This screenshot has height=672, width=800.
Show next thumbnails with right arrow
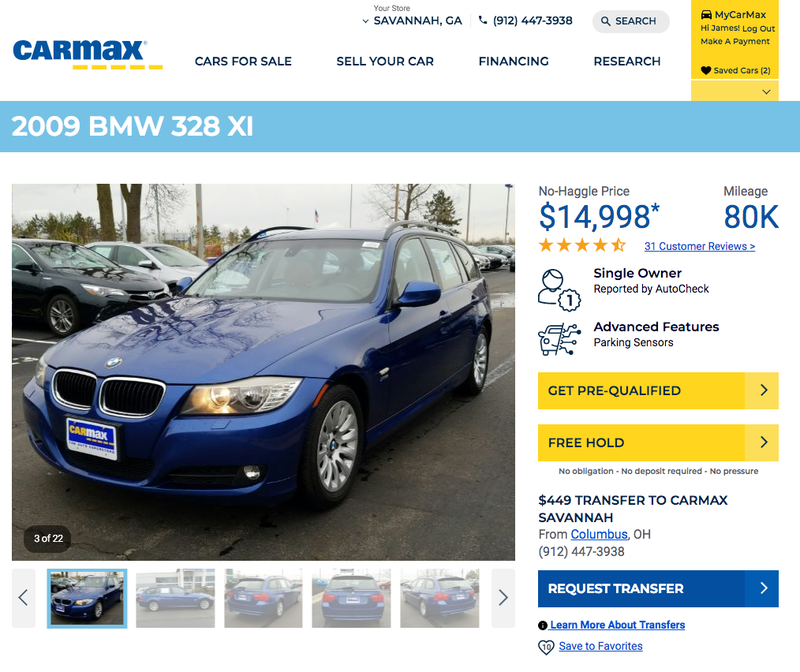click(x=503, y=598)
